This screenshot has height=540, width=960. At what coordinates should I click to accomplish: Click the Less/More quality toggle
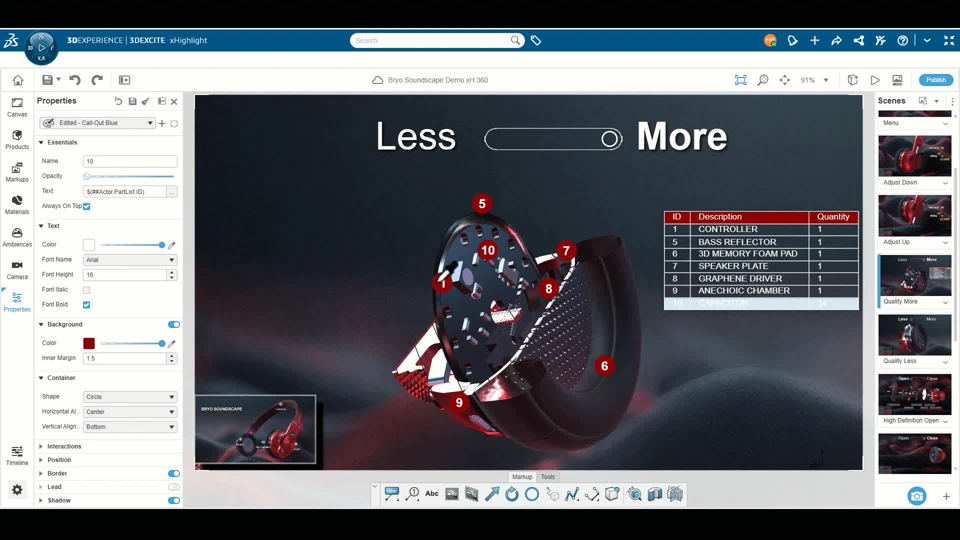pyautogui.click(x=553, y=139)
